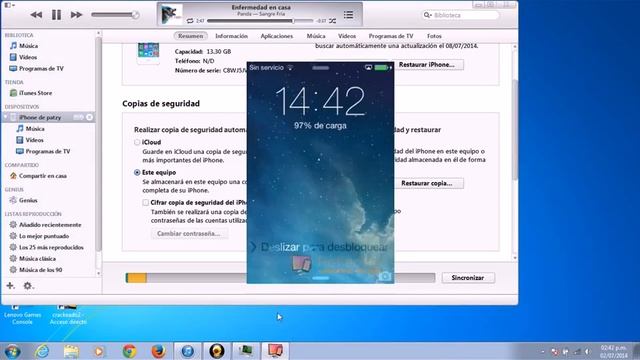The image size is (640, 360).
Task: Toggle repeat icon in the player display
Action: click(190, 20)
